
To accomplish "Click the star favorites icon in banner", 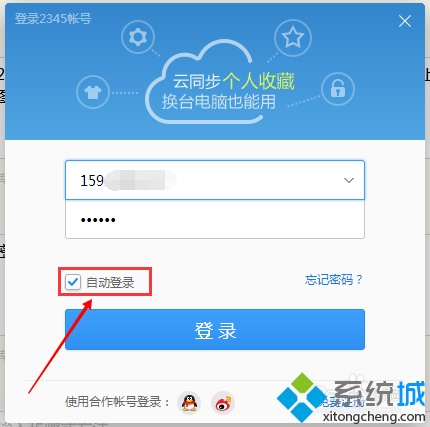I will coord(293,37).
